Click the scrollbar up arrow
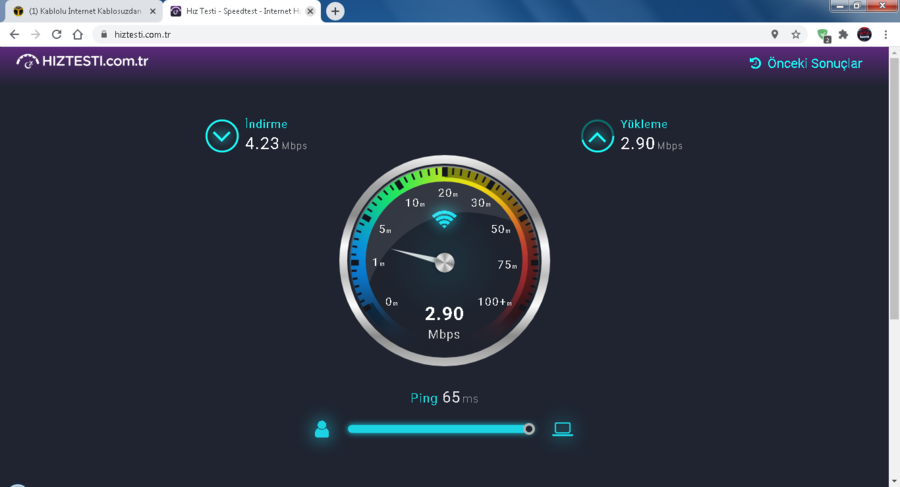Screen dimensions: 900x487 pos(894,52)
